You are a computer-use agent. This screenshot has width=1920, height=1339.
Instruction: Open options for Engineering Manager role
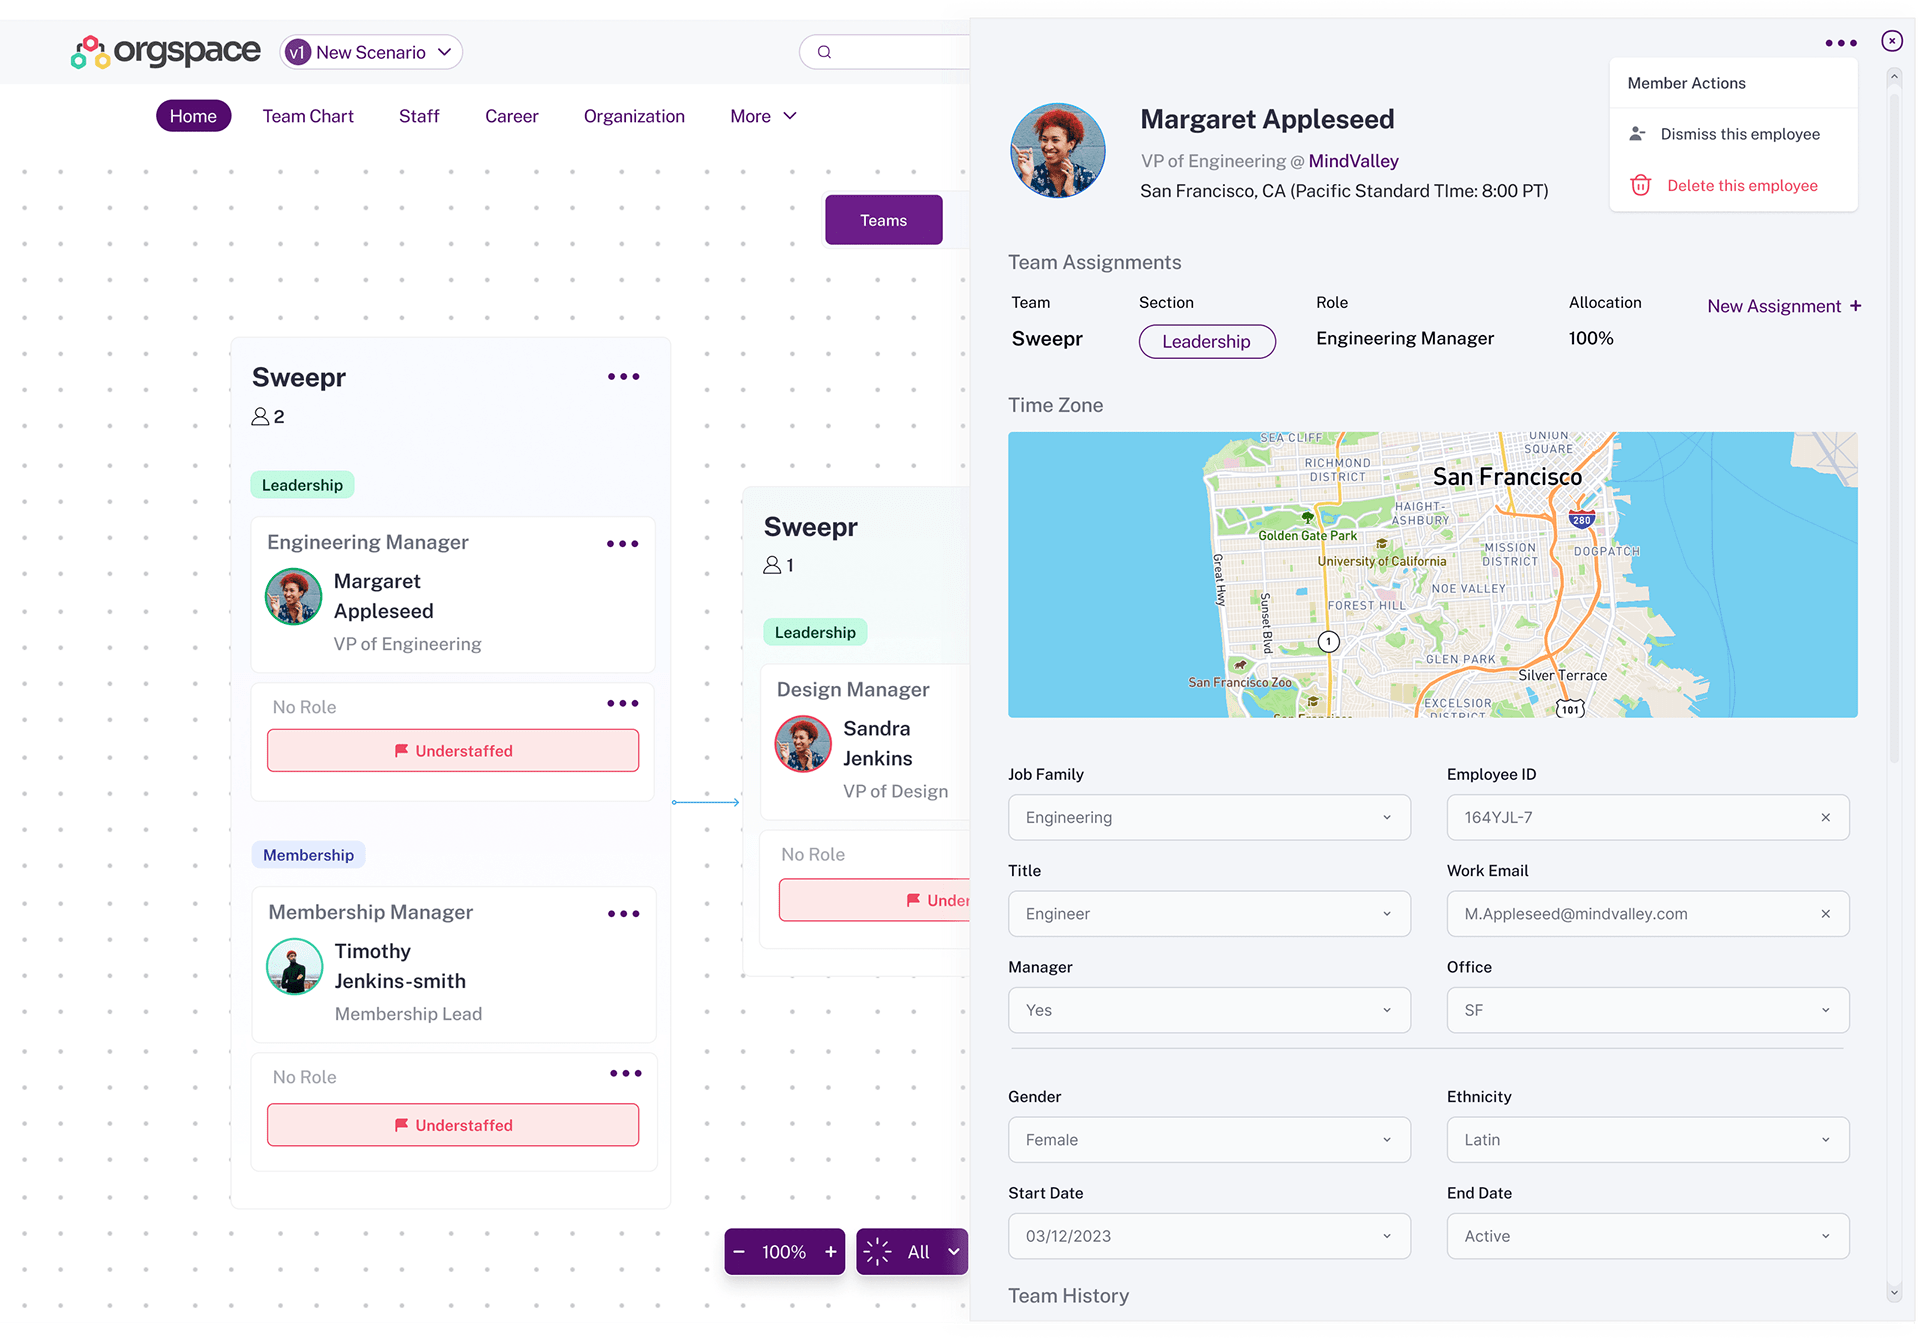pos(623,544)
